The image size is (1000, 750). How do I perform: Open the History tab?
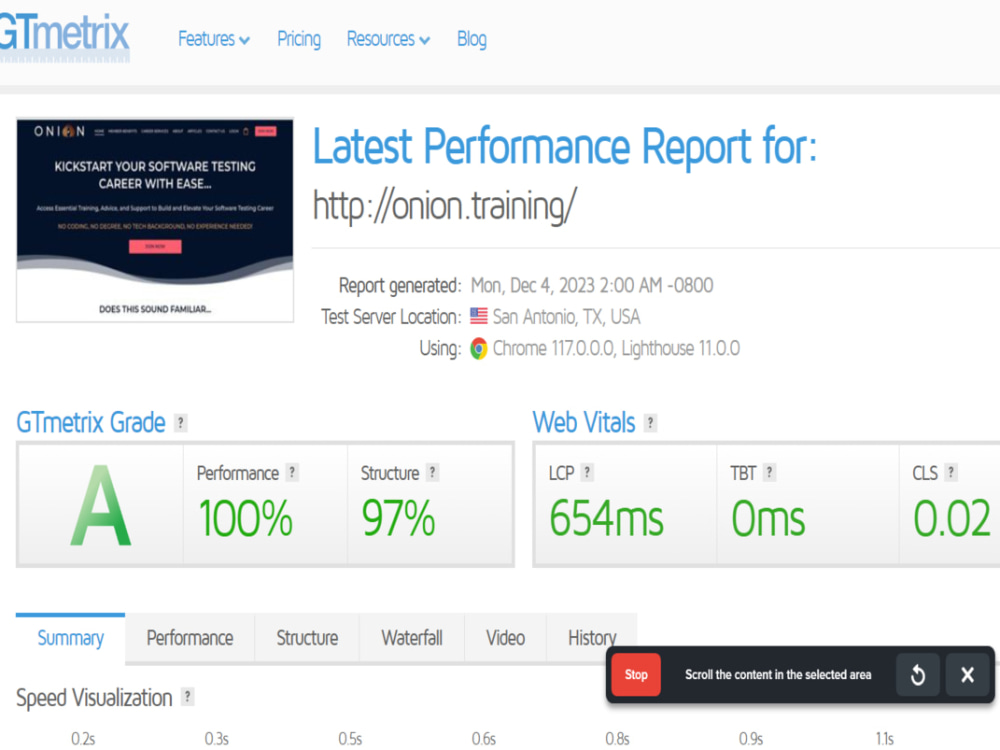591,637
